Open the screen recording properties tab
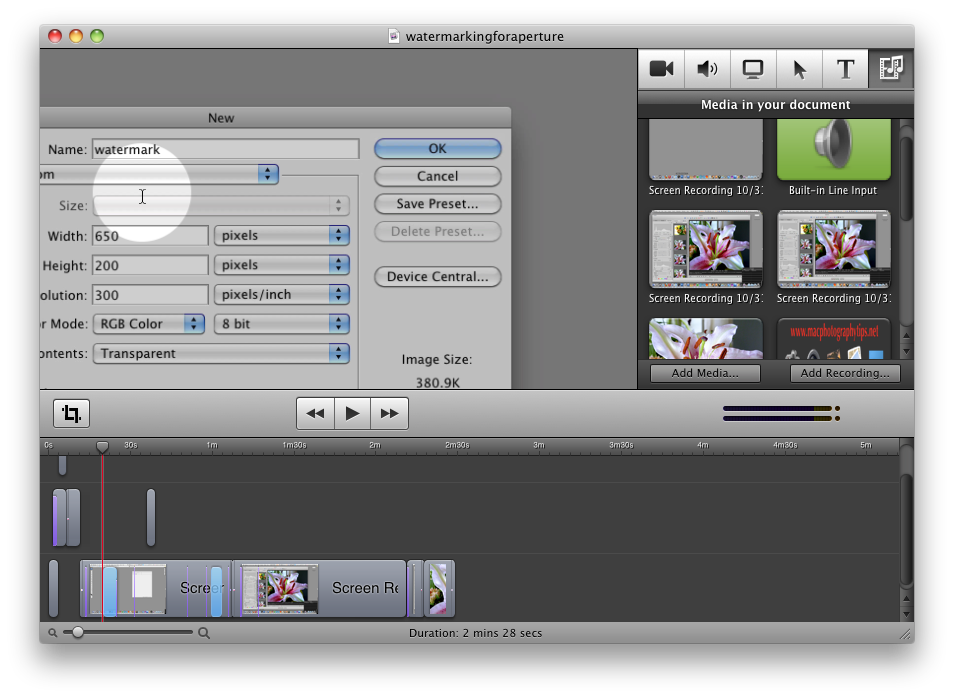The width and height of the screenshot is (954, 698). click(753, 69)
